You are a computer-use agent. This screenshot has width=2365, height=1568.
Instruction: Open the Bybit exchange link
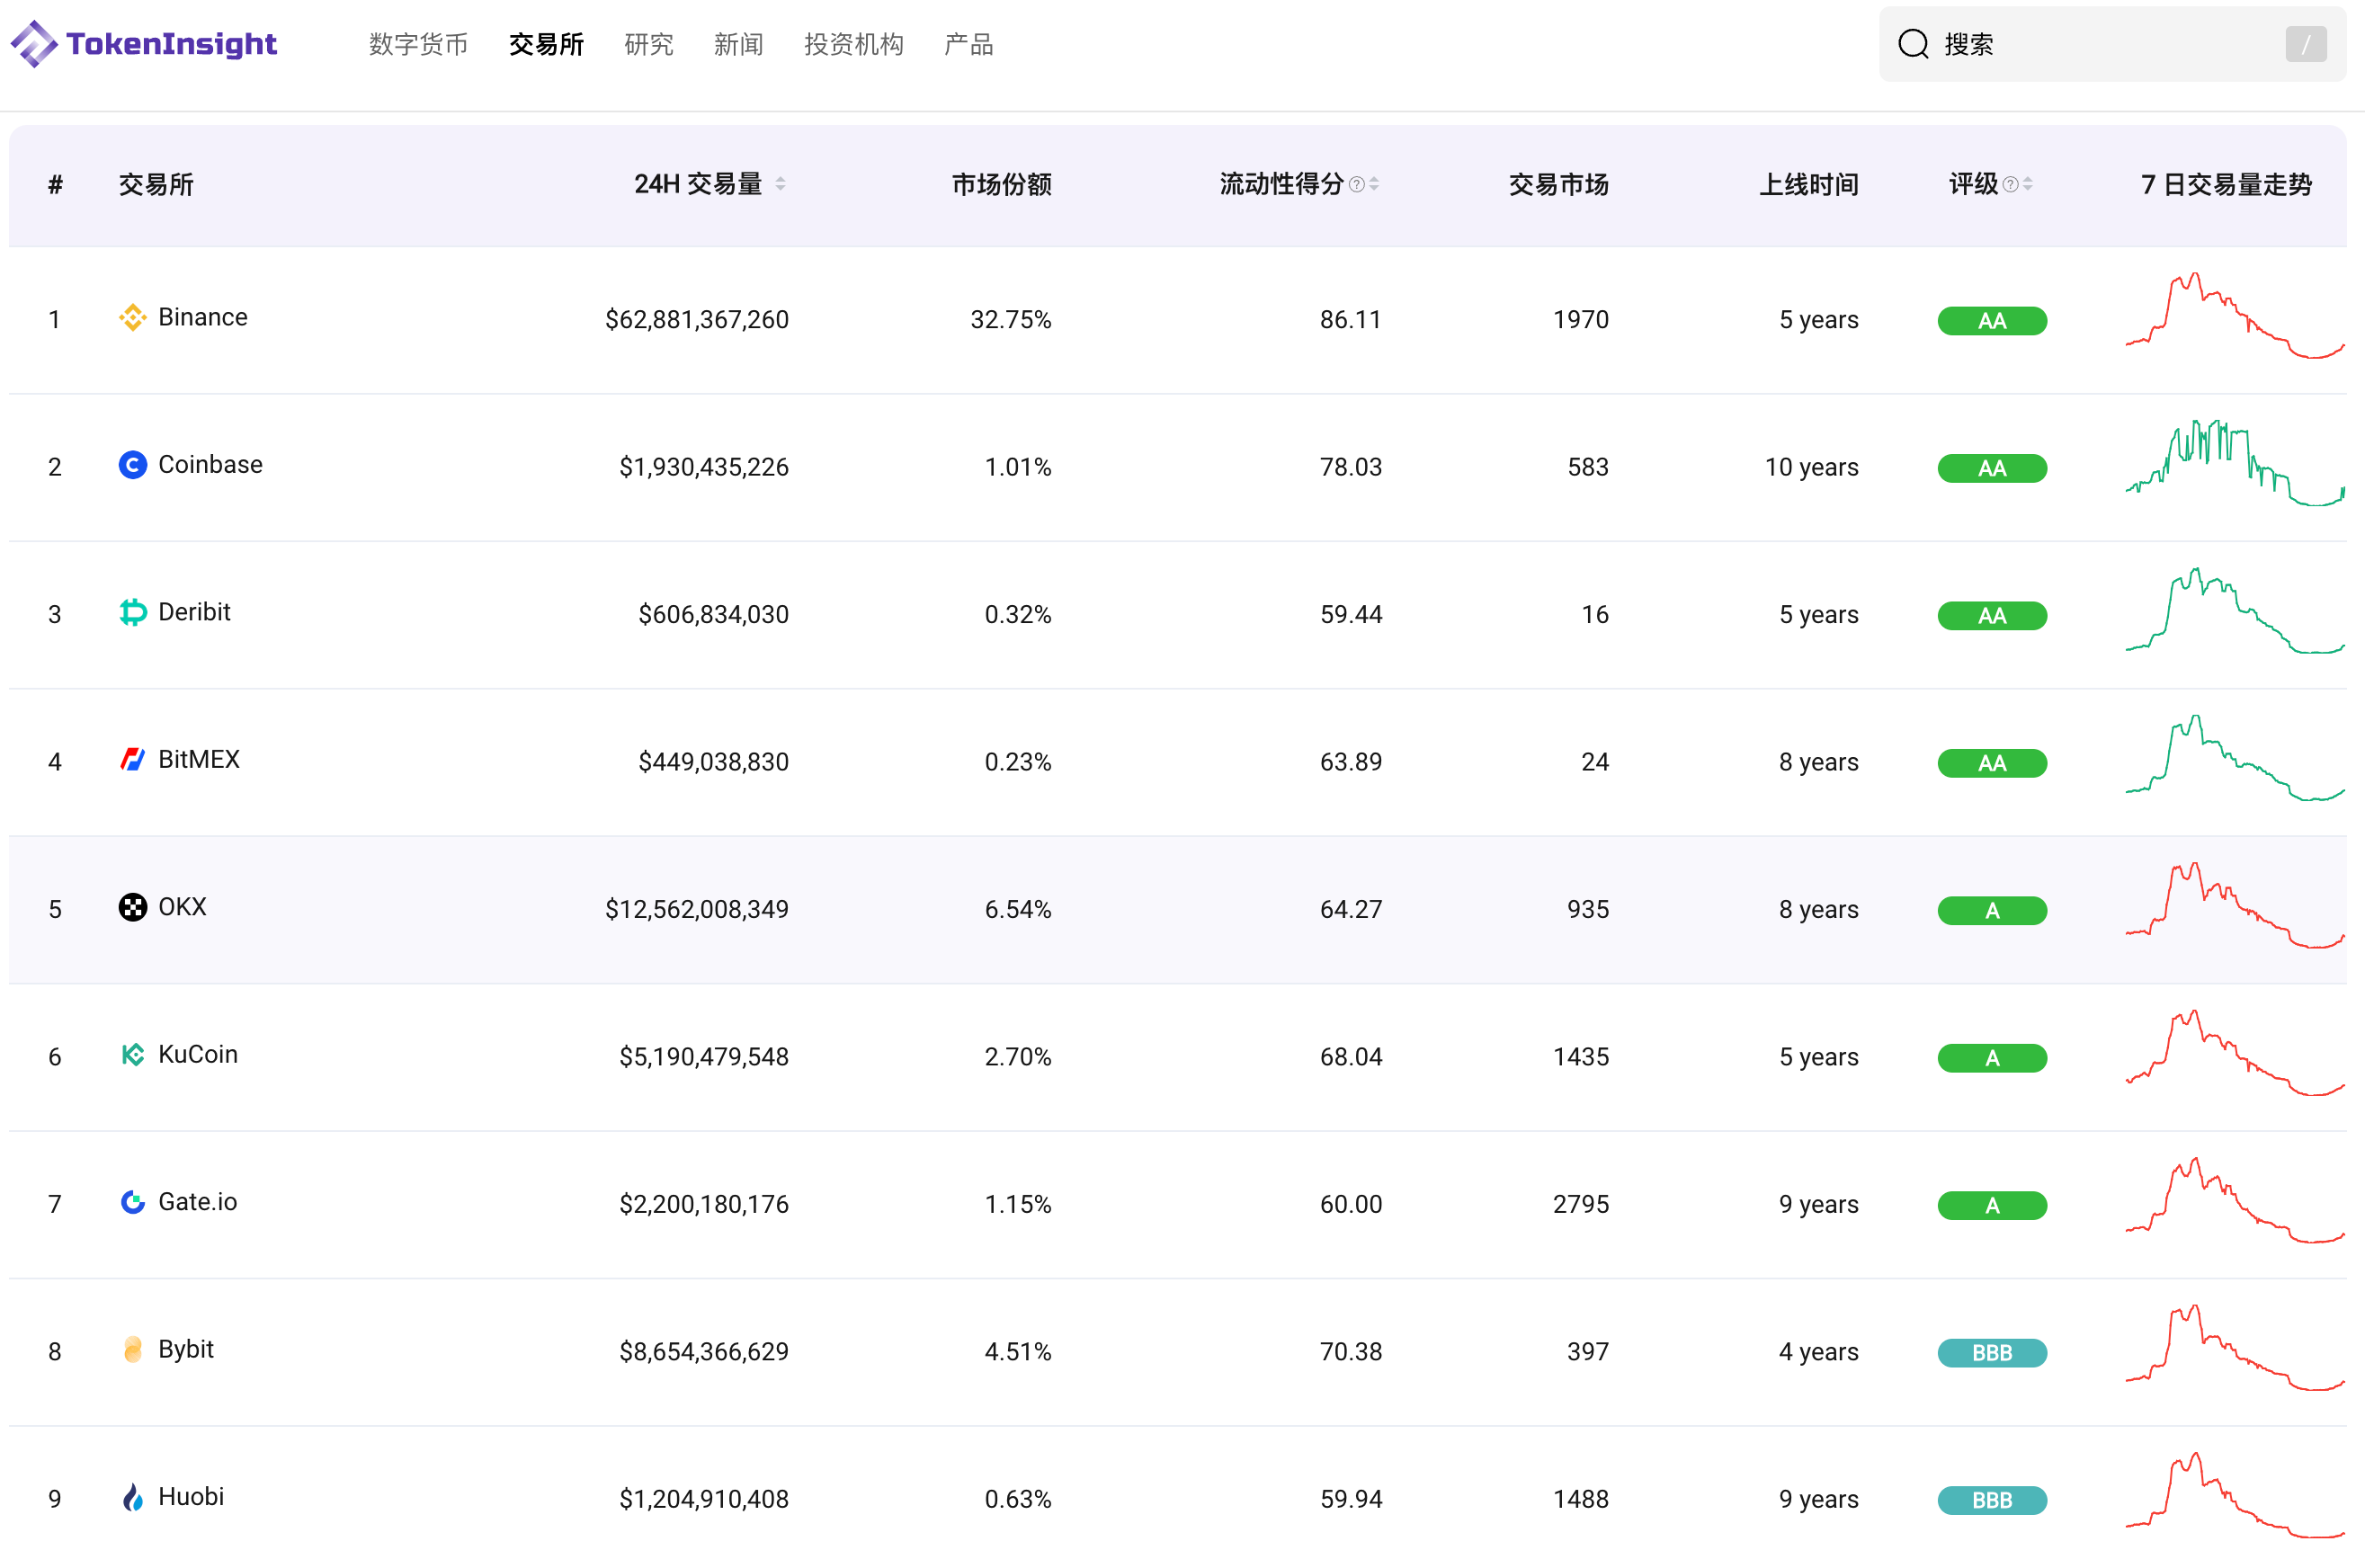(186, 1349)
